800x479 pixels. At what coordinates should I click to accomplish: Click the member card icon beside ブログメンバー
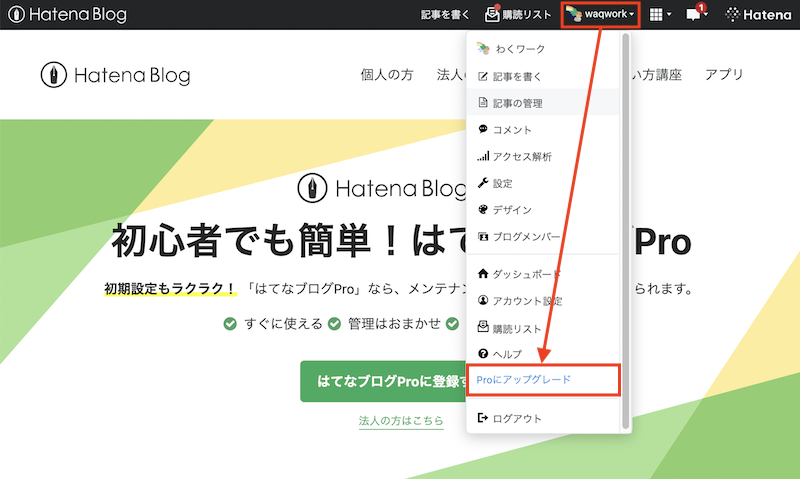point(483,236)
